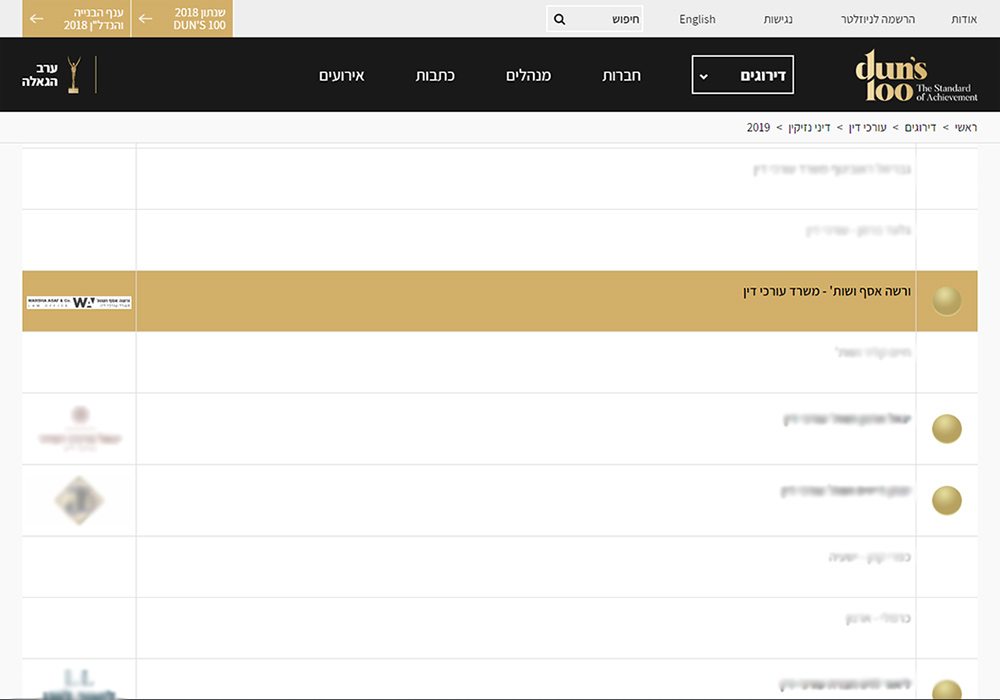Open the כתבות articles menu
The image size is (1000, 700).
[x=435, y=75]
